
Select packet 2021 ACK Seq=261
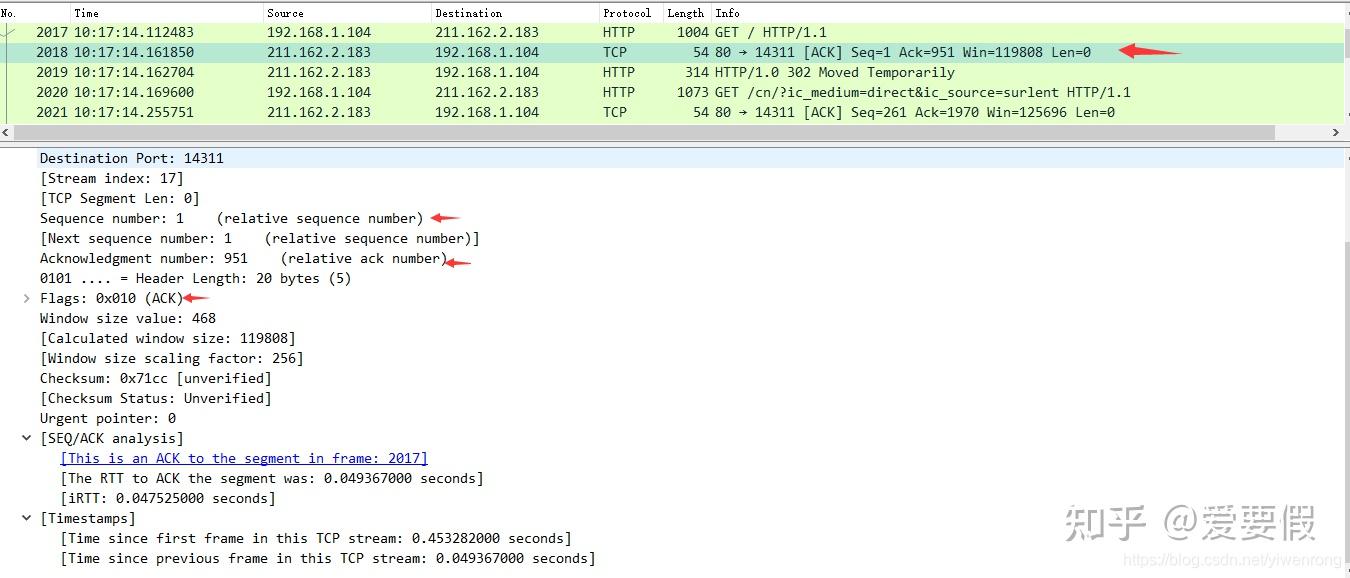[674, 112]
